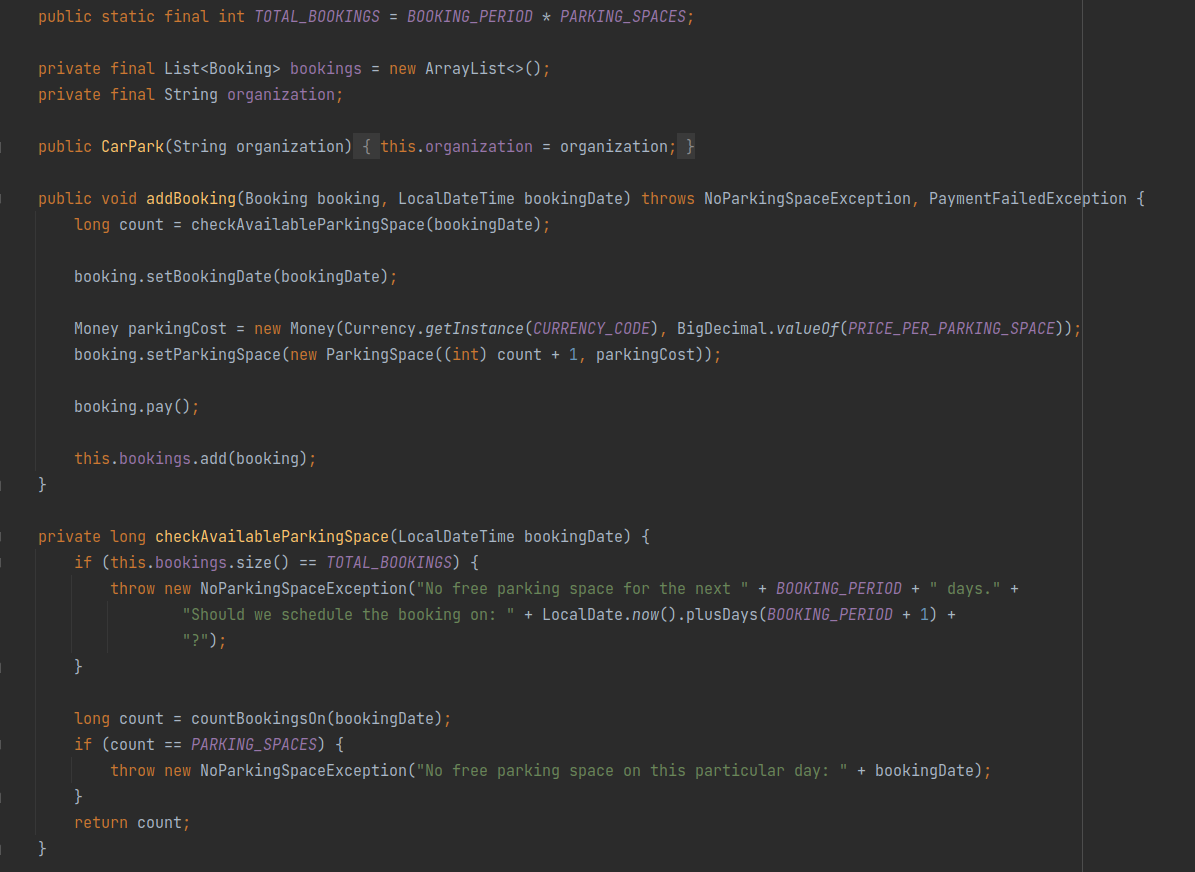The image size is (1195, 872).
Task: Click the 'addBooking' method name
Action: tap(191, 198)
